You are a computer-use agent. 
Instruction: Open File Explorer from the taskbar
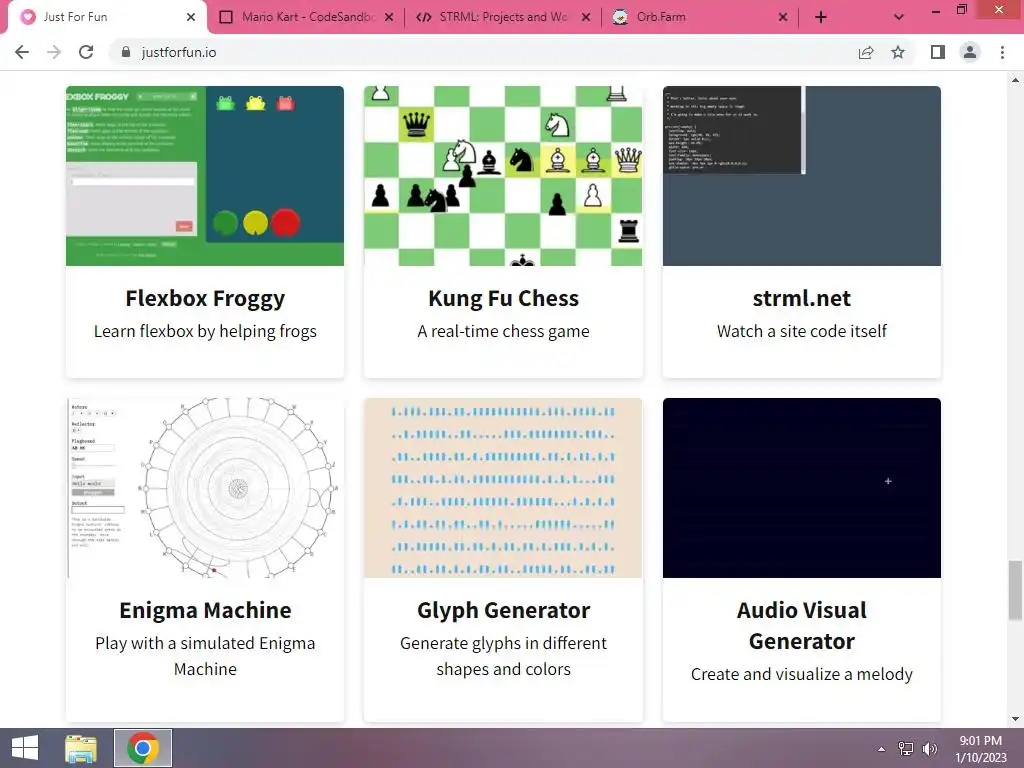[81, 748]
